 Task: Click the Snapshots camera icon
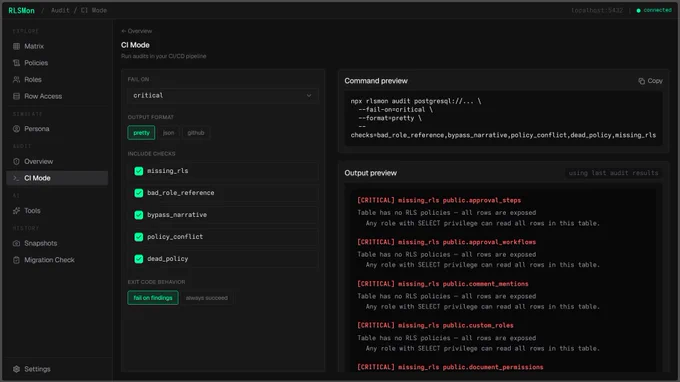(16, 243)
